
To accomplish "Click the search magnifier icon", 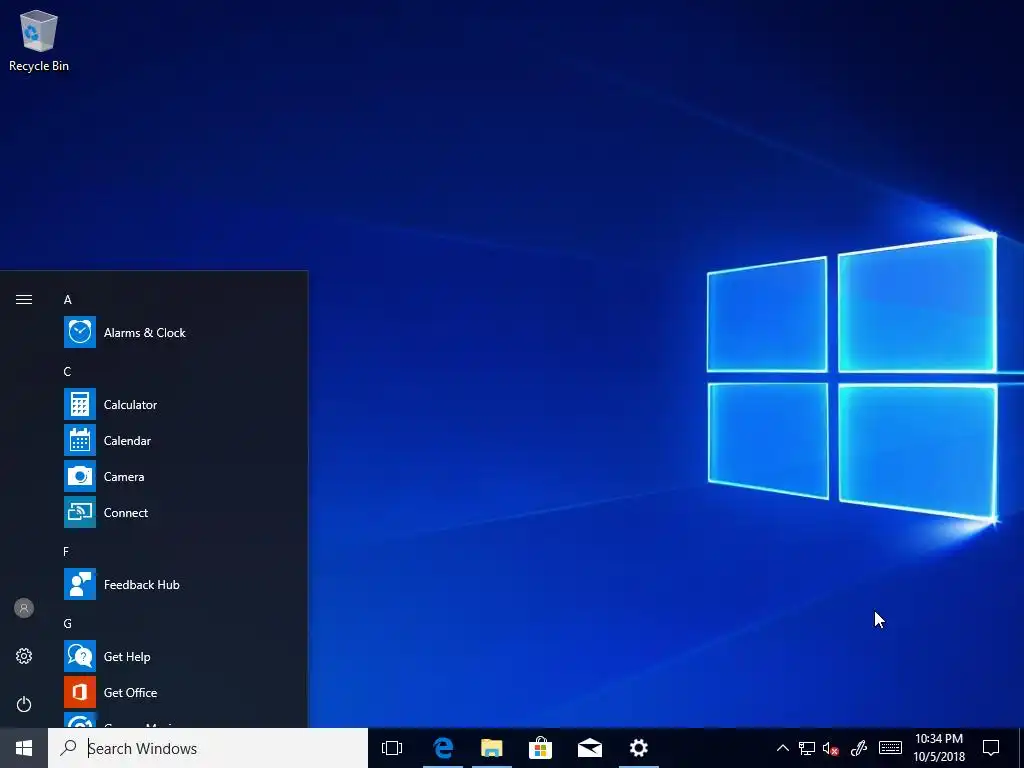I will [68, 748].
